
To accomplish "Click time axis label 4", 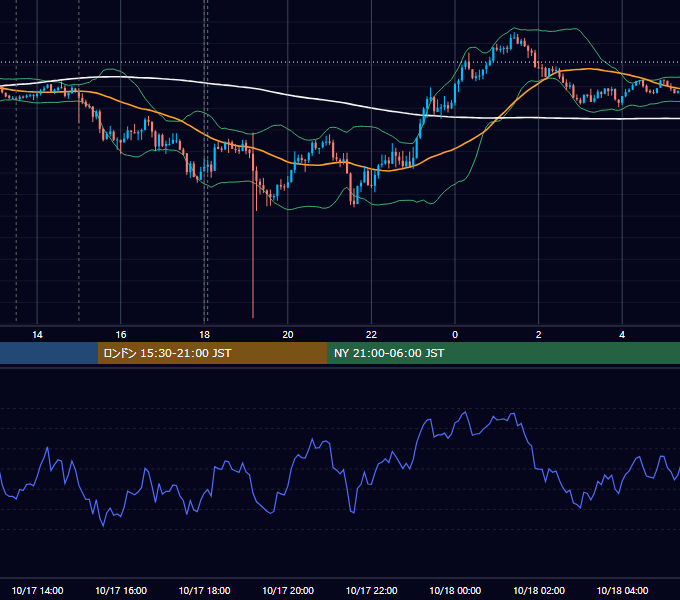I will (622, 334).
